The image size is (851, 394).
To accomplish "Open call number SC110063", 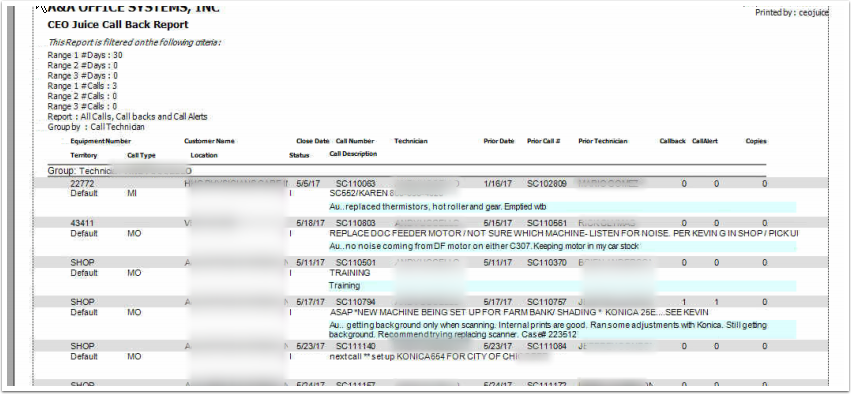I will (355, 184).
